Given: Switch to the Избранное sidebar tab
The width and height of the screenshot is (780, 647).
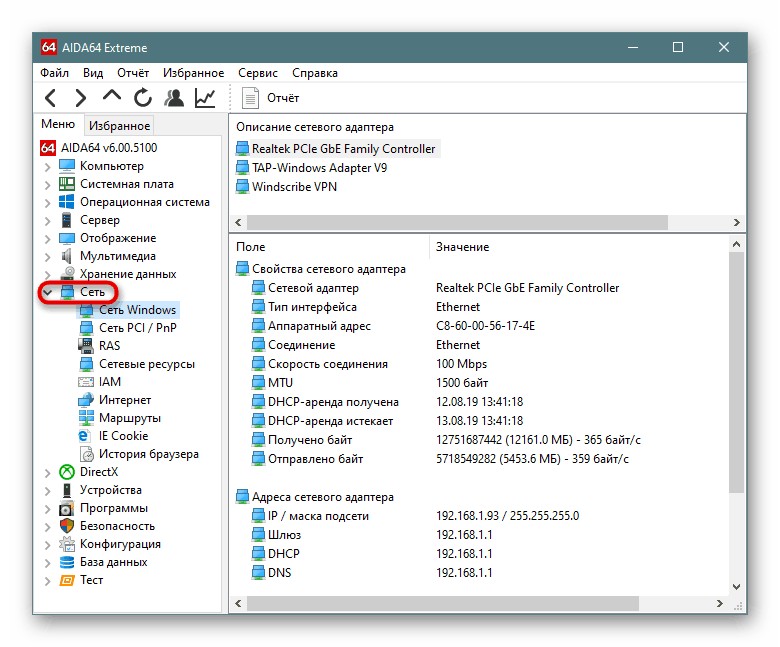Looking at the screenshot, I should coord(119,125).
